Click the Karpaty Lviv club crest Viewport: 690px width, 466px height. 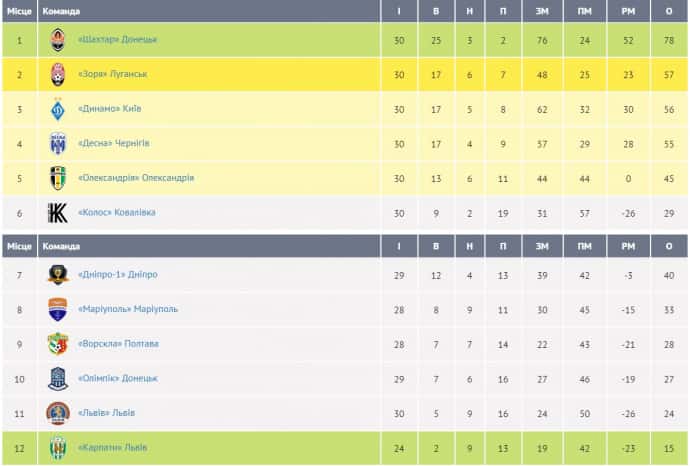pyautogui.click(x=58, y=447)
